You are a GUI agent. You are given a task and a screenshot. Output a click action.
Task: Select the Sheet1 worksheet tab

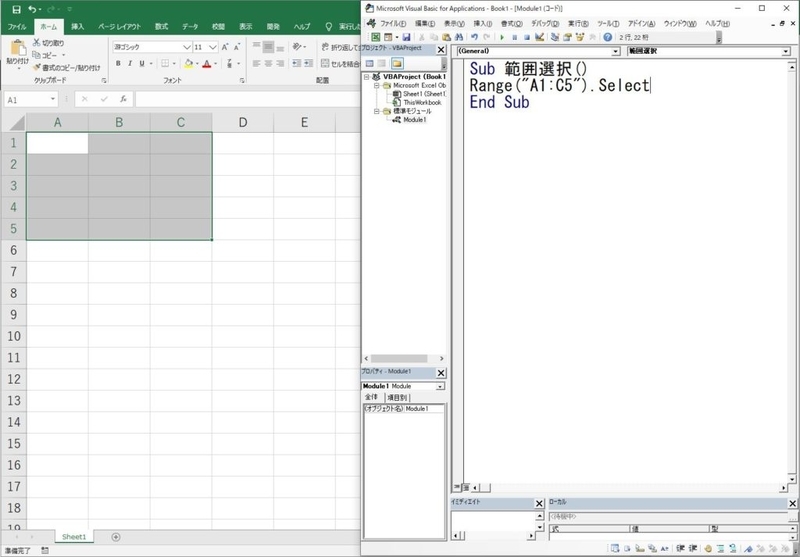tap(74, 537)
